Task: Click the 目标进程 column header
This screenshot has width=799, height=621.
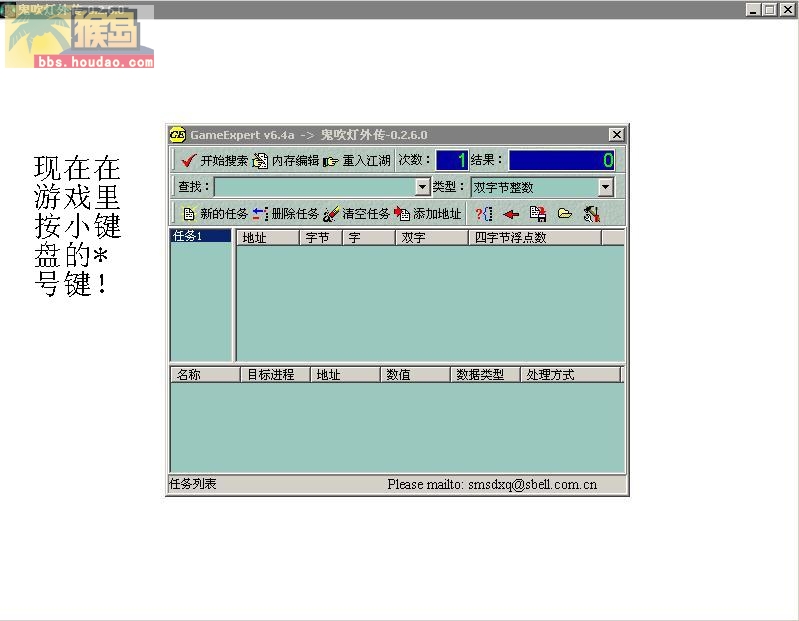Action: [275, 375]
